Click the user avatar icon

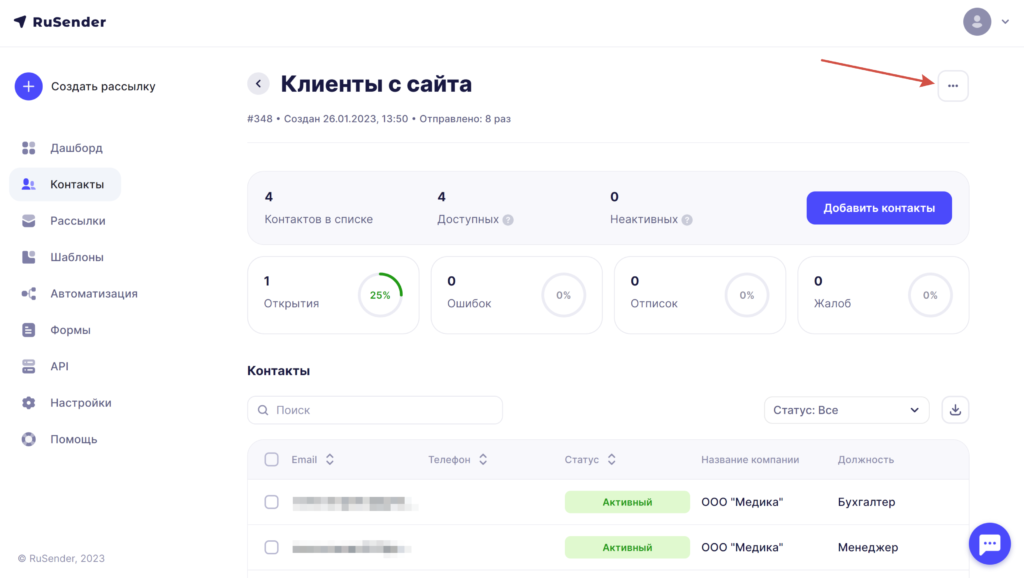(x=977, y=22)
